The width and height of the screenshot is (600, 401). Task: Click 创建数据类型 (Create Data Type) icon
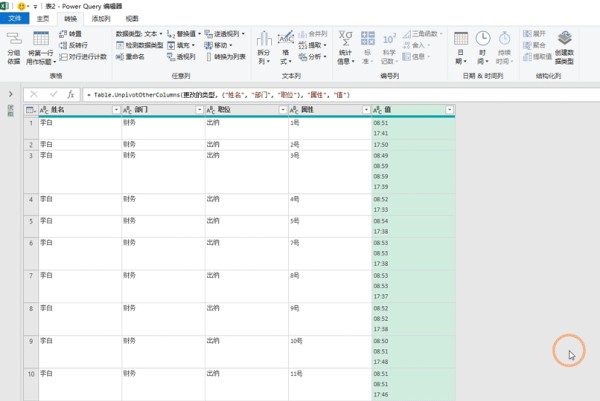[x=564, y=38]
